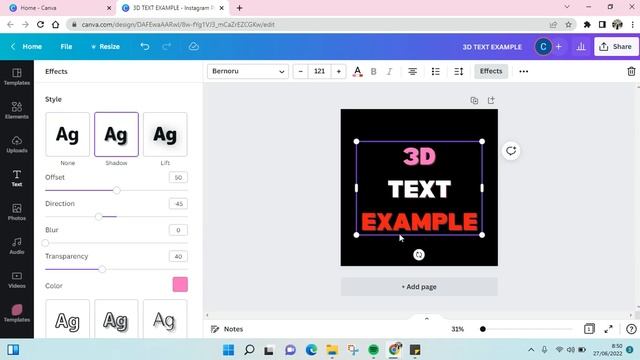
Task: Toggle bold formatting
Action: pos(373,71)
